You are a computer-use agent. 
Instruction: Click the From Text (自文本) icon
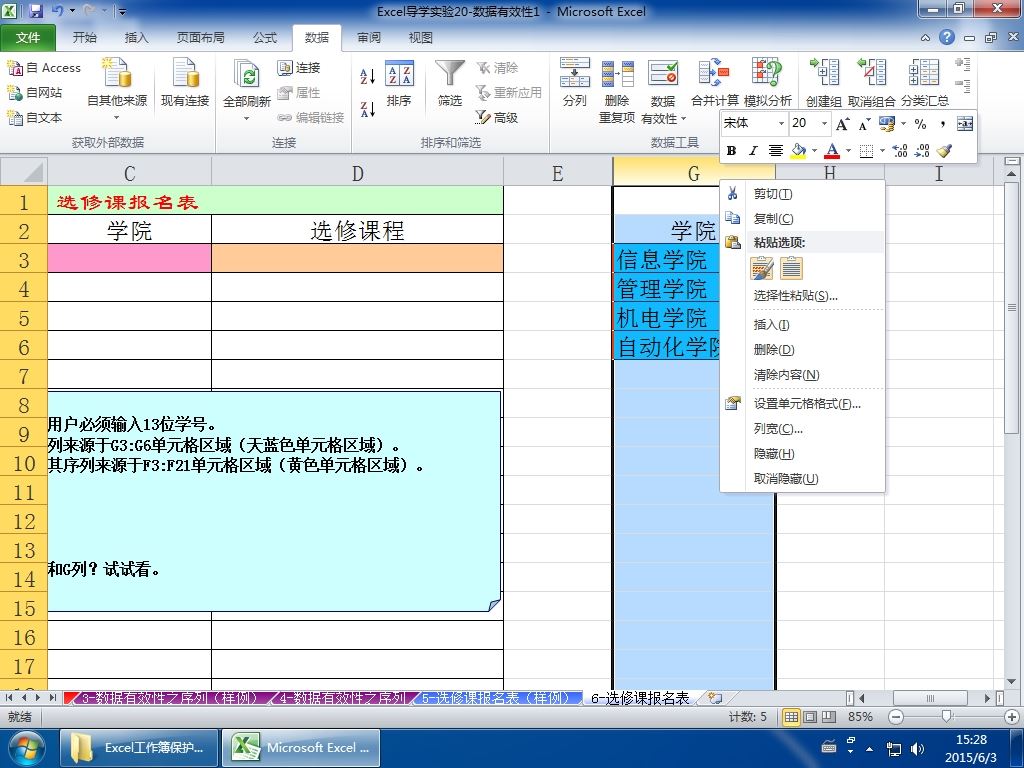[x=14, y=118]
